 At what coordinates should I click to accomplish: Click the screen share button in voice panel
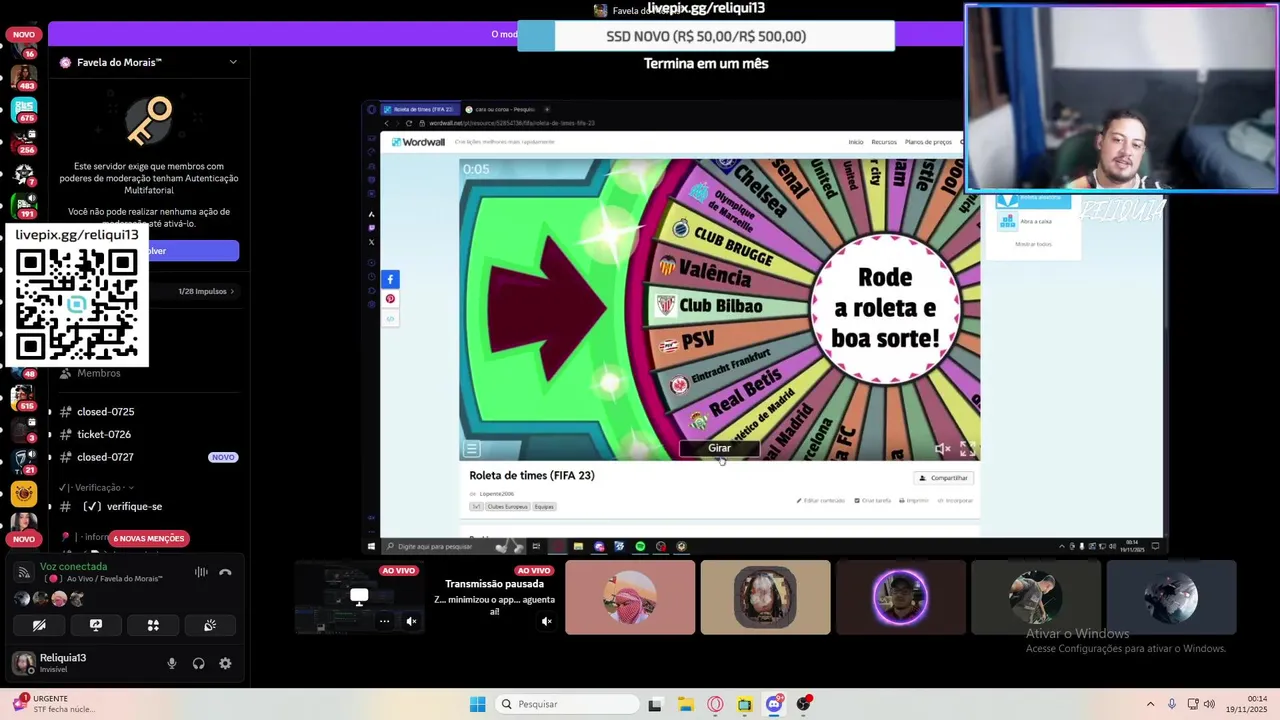pos(96,625)
